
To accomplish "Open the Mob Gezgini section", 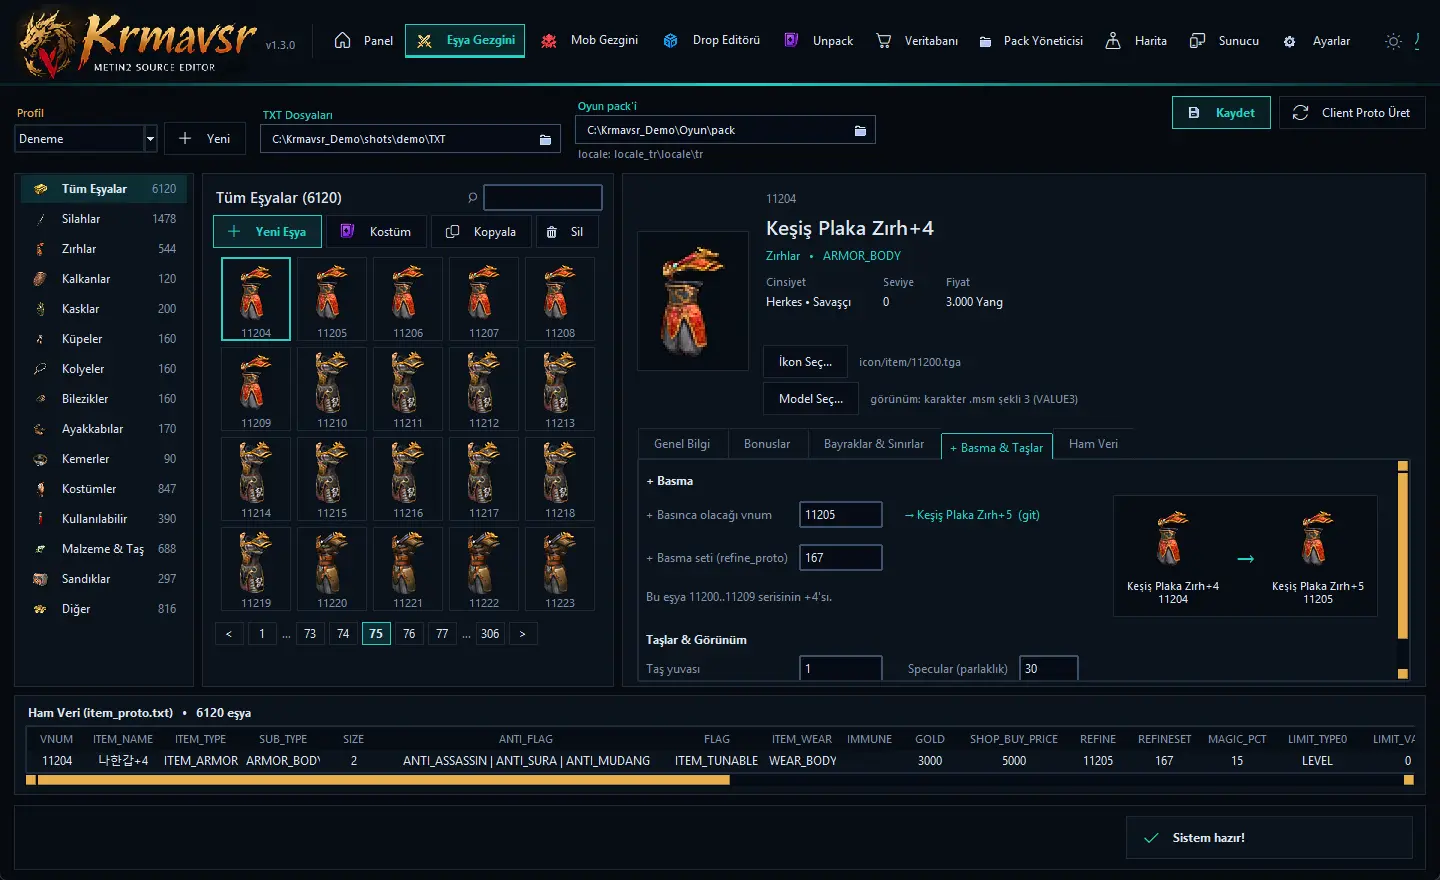I will tap(589, 41).
